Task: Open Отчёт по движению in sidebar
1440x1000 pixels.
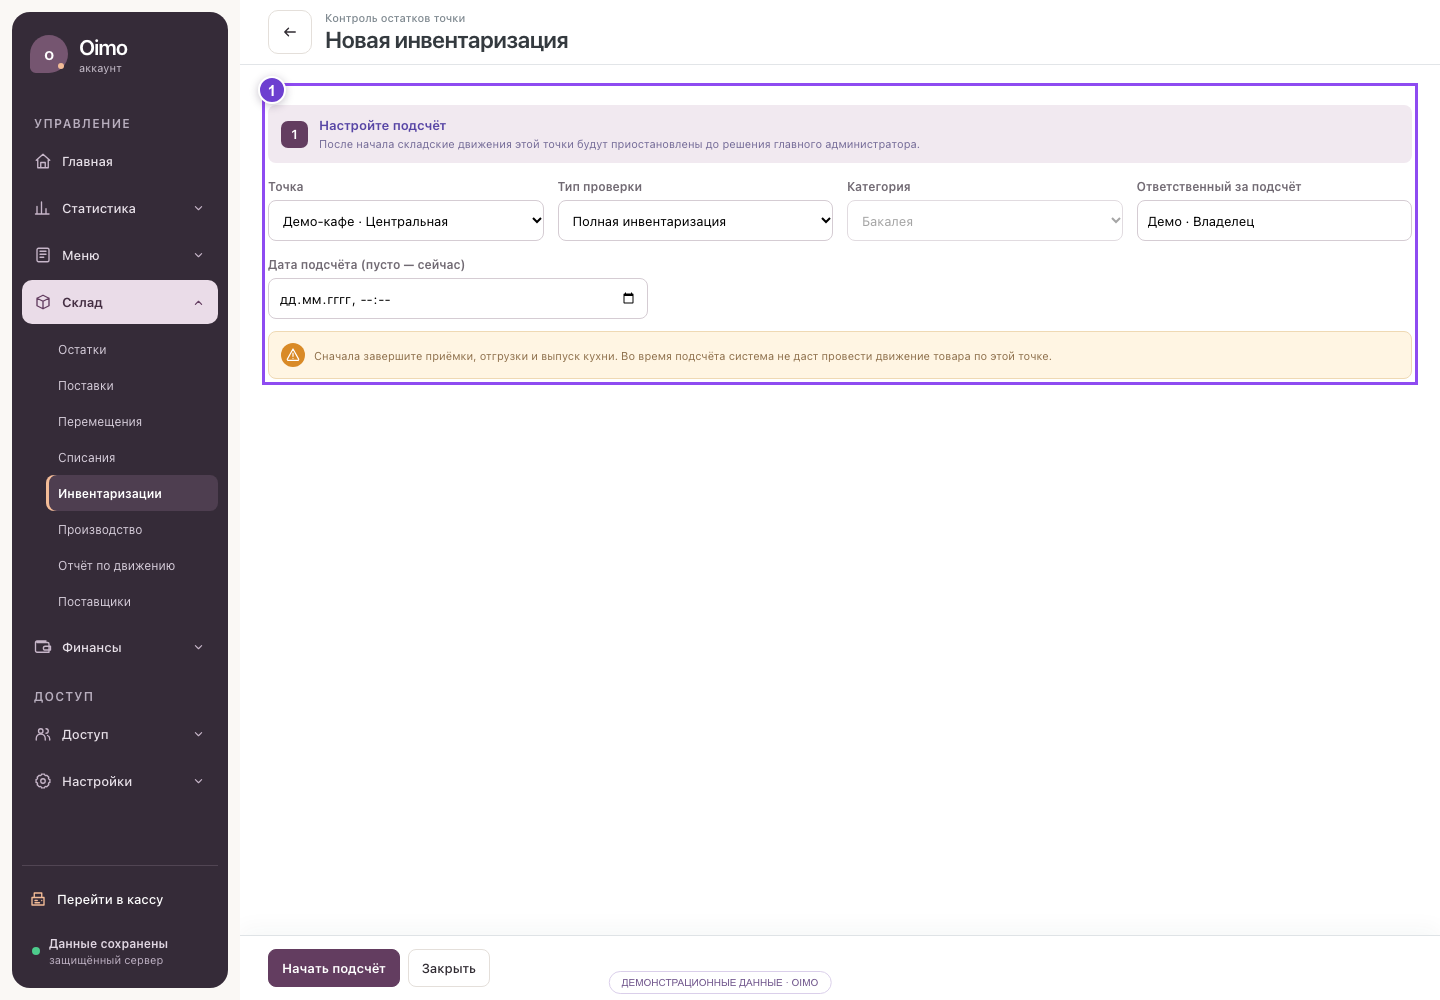Action: [x=132, y=566]
